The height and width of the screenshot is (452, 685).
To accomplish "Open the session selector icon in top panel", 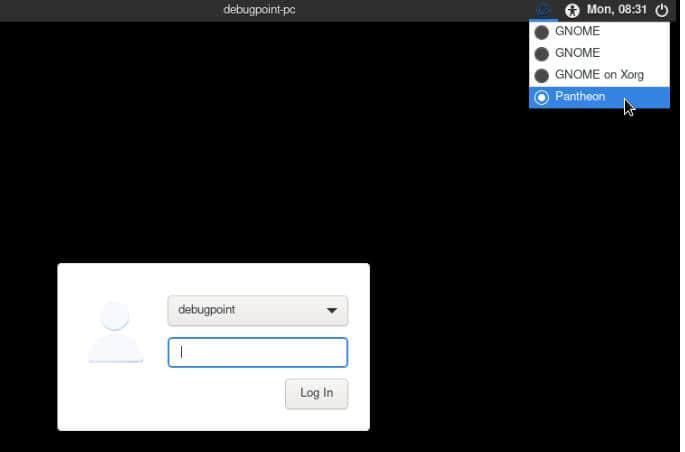I will pyautogui.click(x=544, y=10).
